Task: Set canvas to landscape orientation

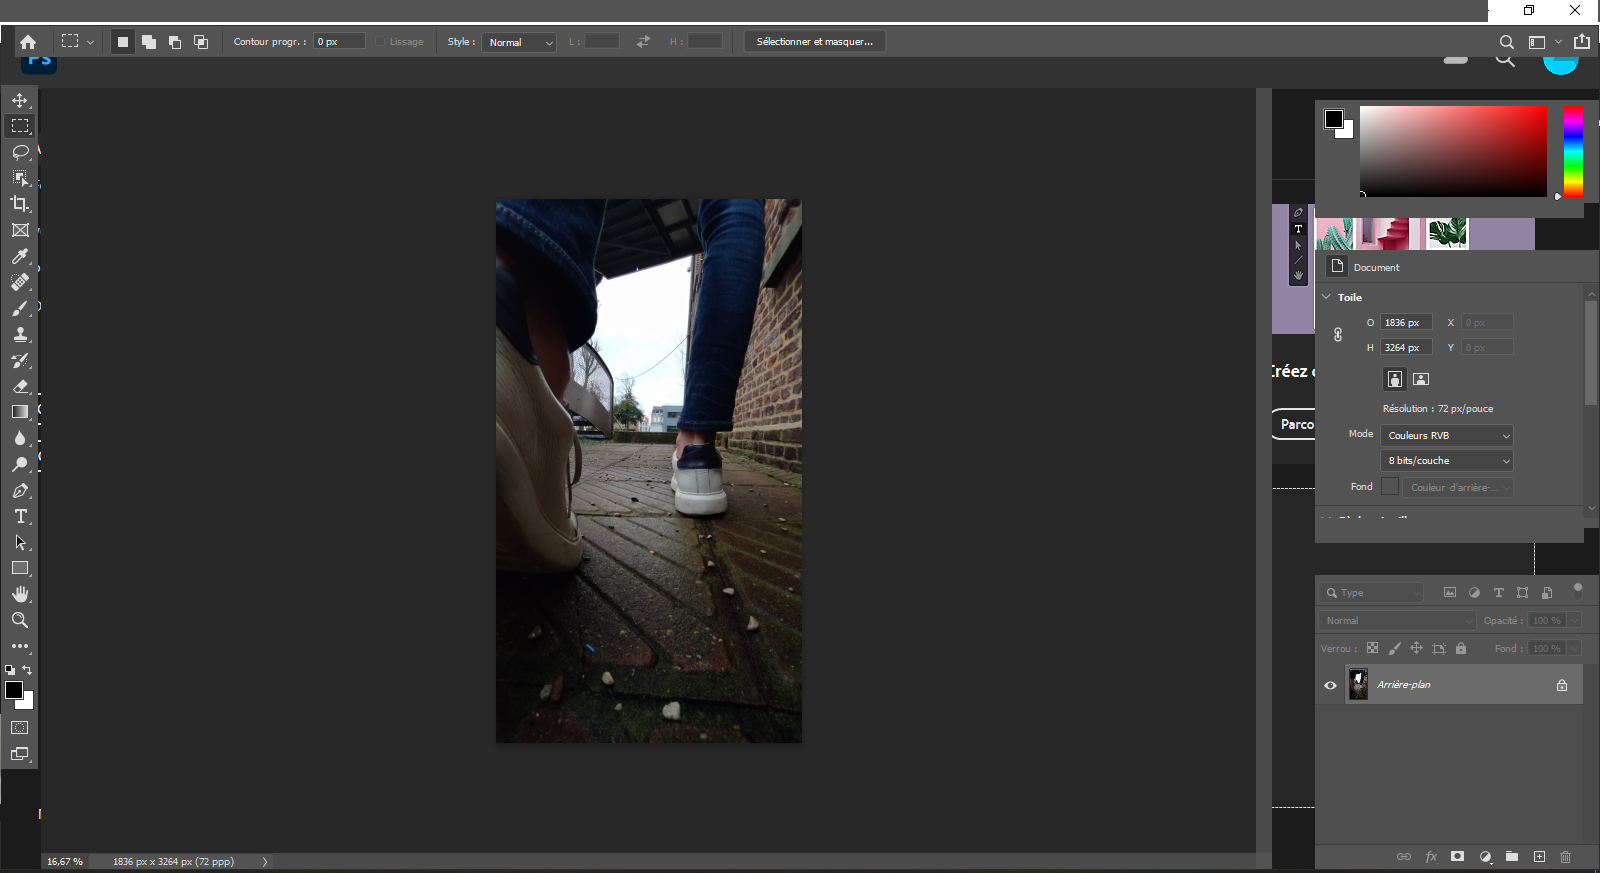Action: 1421,379
